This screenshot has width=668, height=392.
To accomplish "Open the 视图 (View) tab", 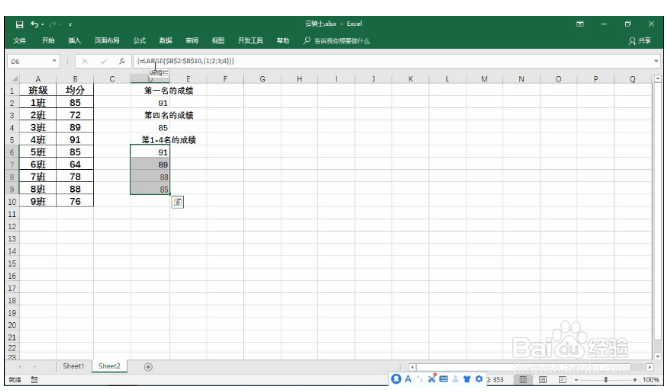I will (218, 40).
